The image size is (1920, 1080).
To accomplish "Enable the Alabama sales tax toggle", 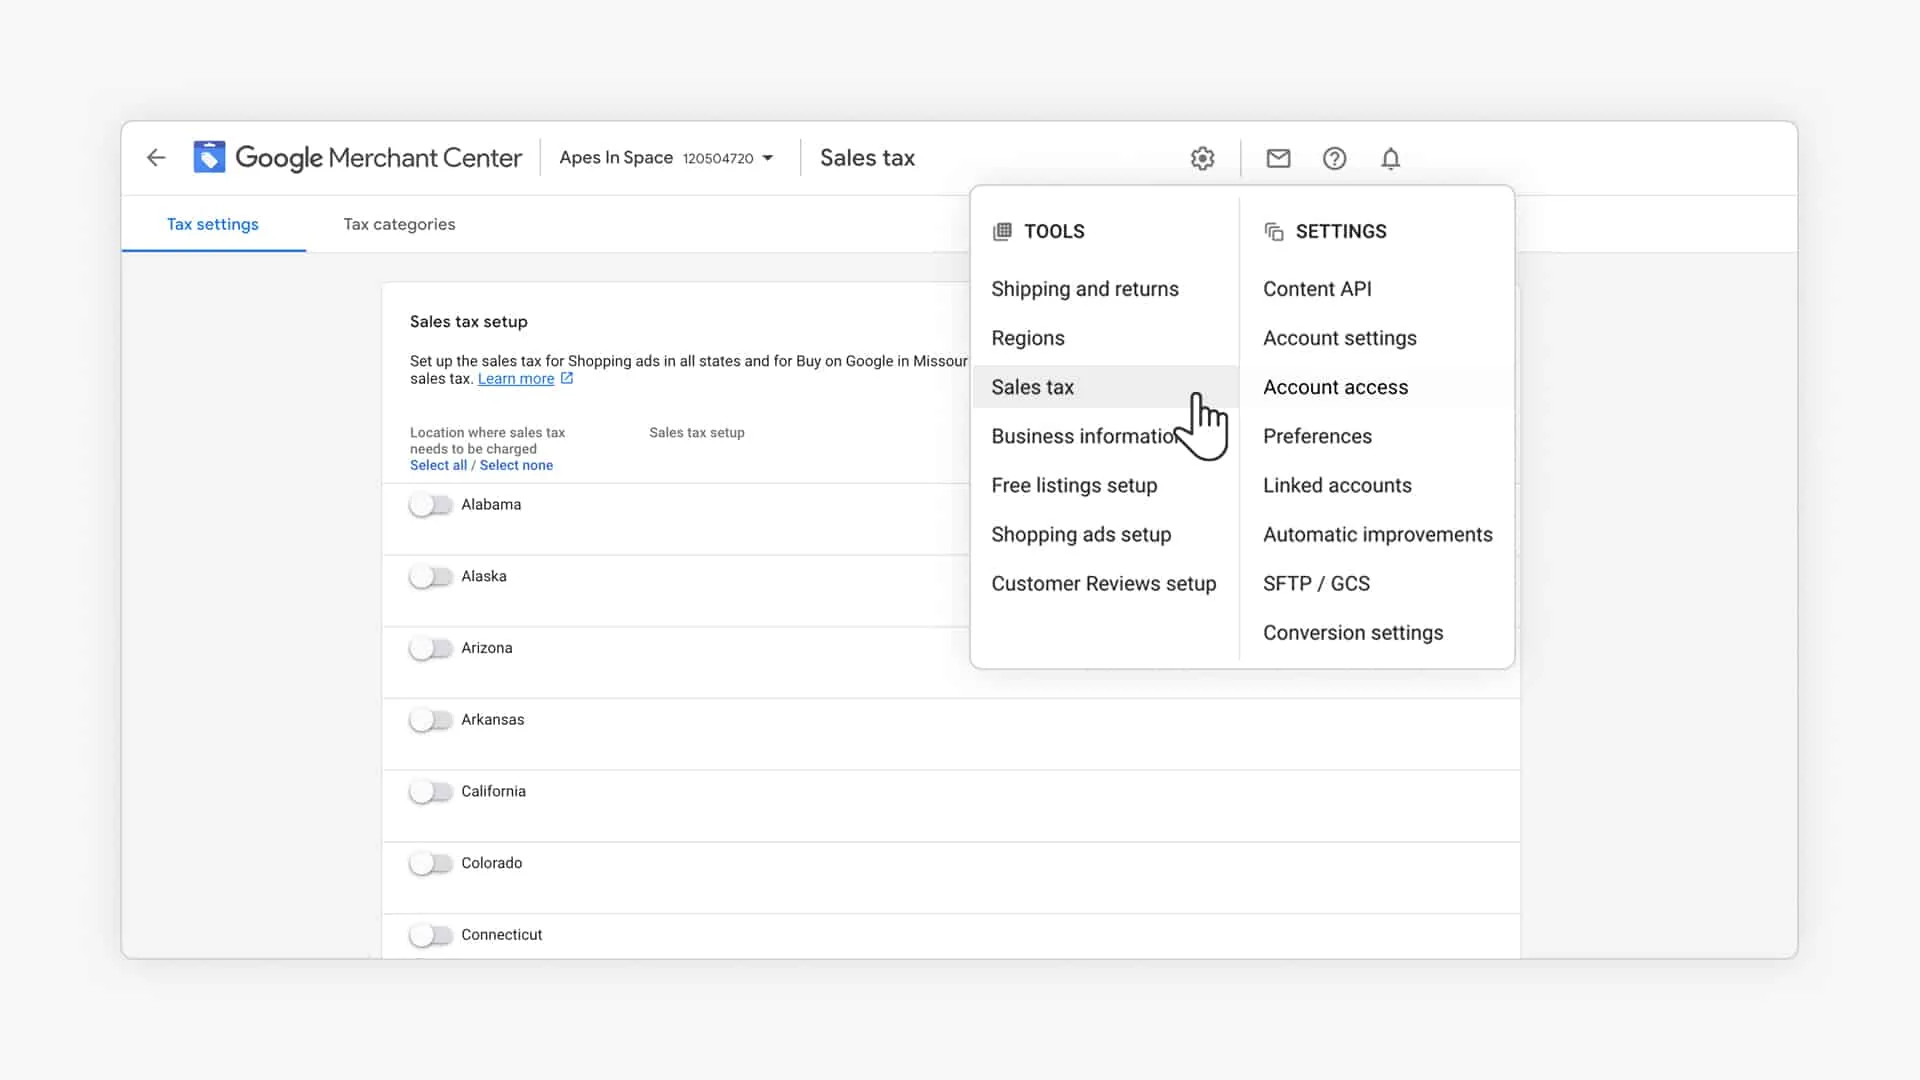I will tap(431, 505).
